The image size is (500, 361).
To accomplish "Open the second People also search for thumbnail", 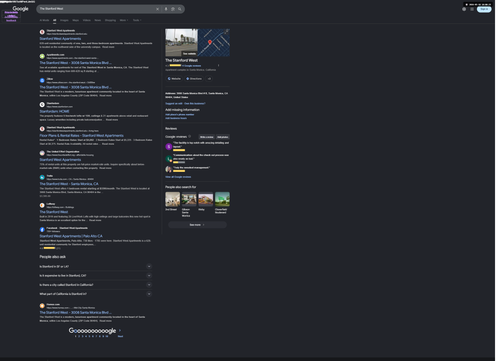I will click(189, 199).
